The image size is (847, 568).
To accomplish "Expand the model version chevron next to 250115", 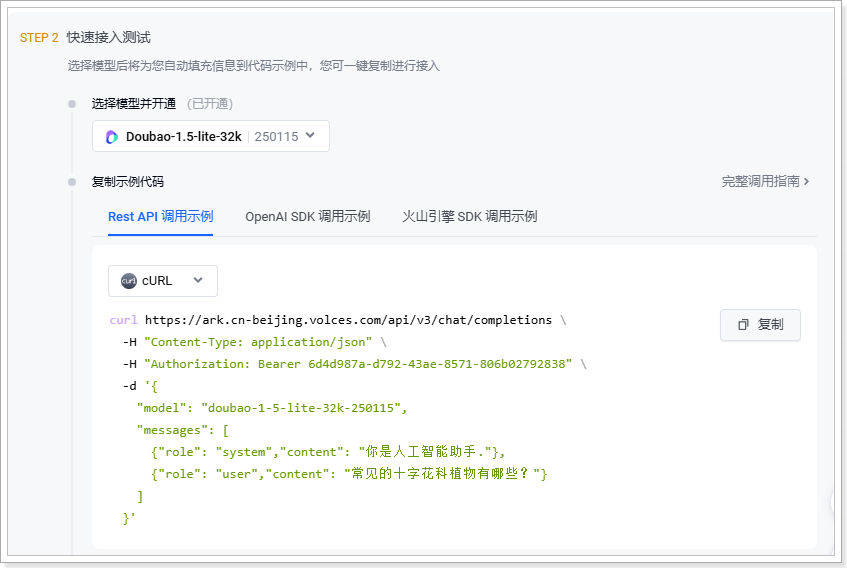I will point(310,136).
